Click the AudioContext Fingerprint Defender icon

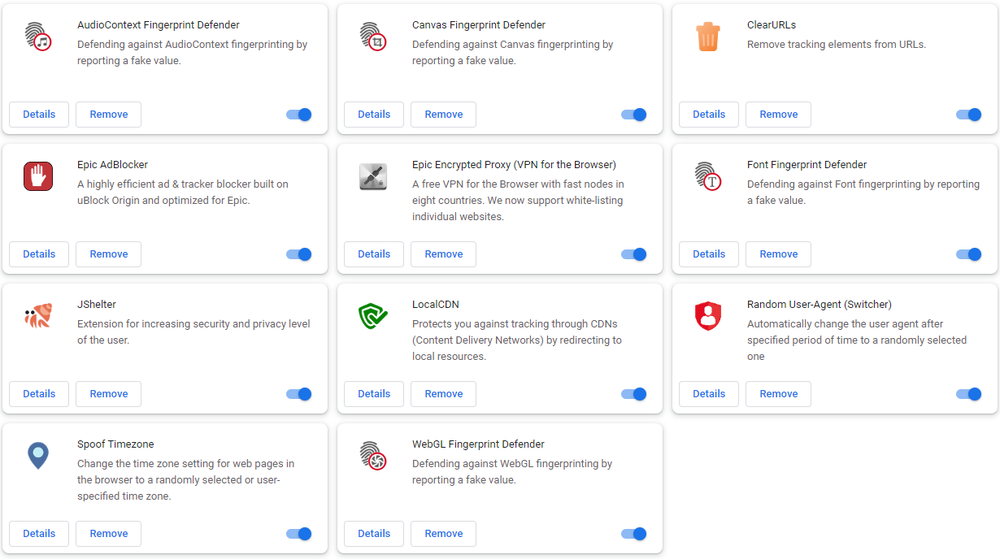tap(38, 36)
